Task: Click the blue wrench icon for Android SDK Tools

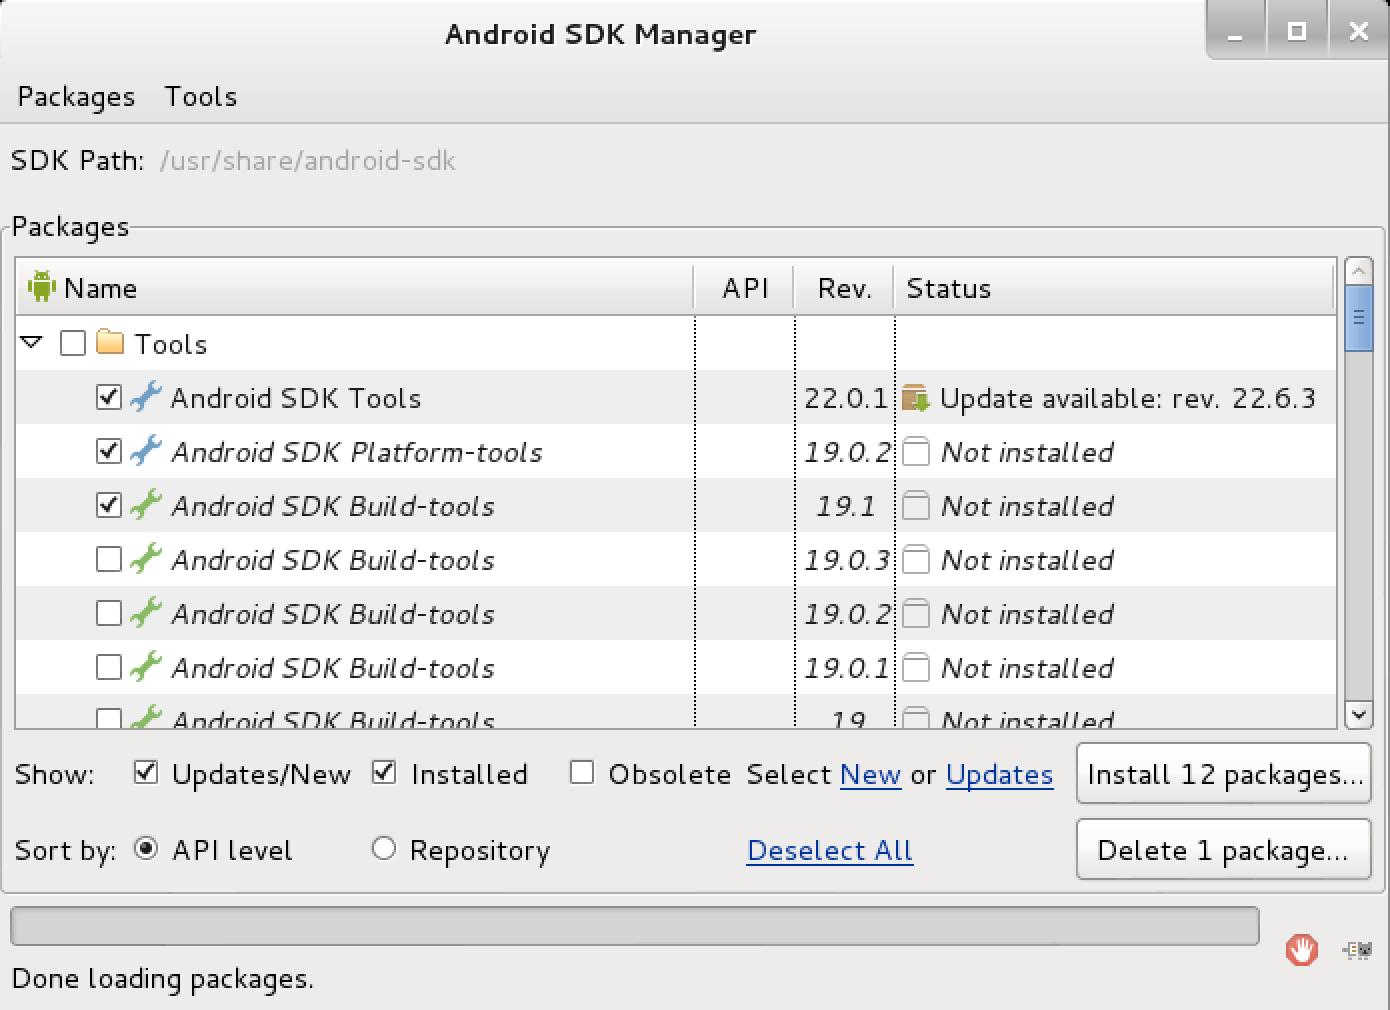Action: pos(146,397)
